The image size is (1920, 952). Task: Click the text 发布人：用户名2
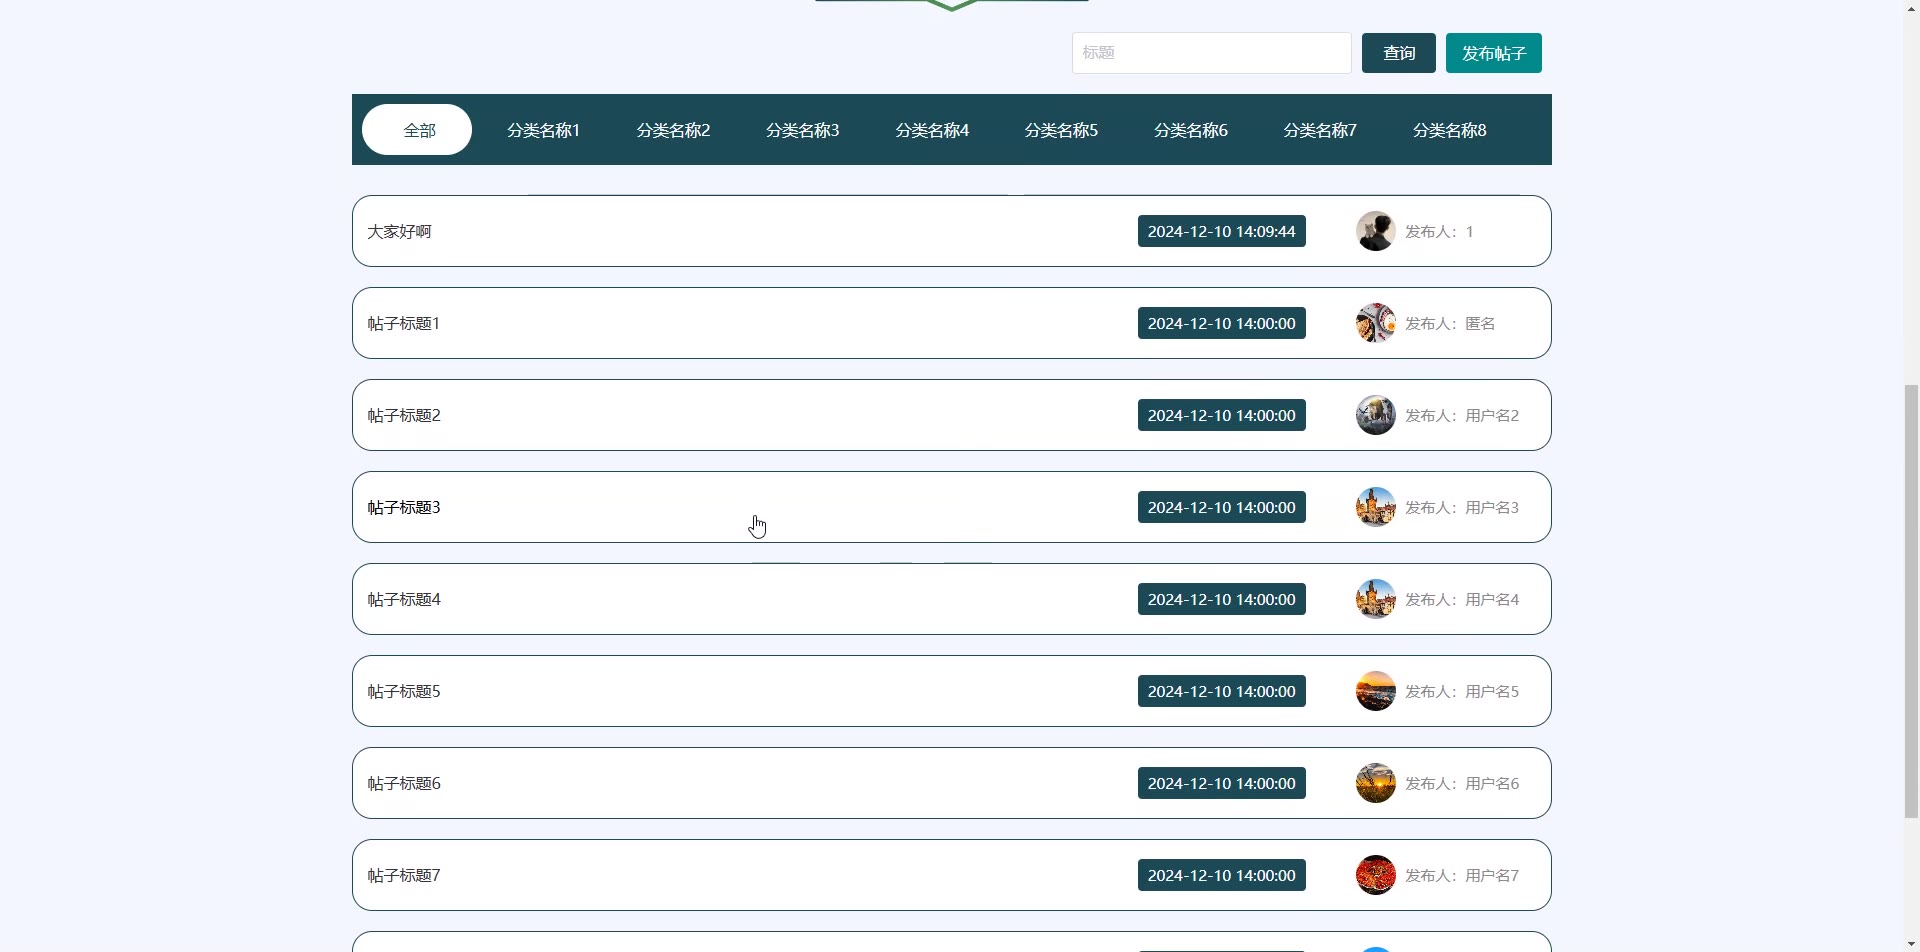point(1462,415)
